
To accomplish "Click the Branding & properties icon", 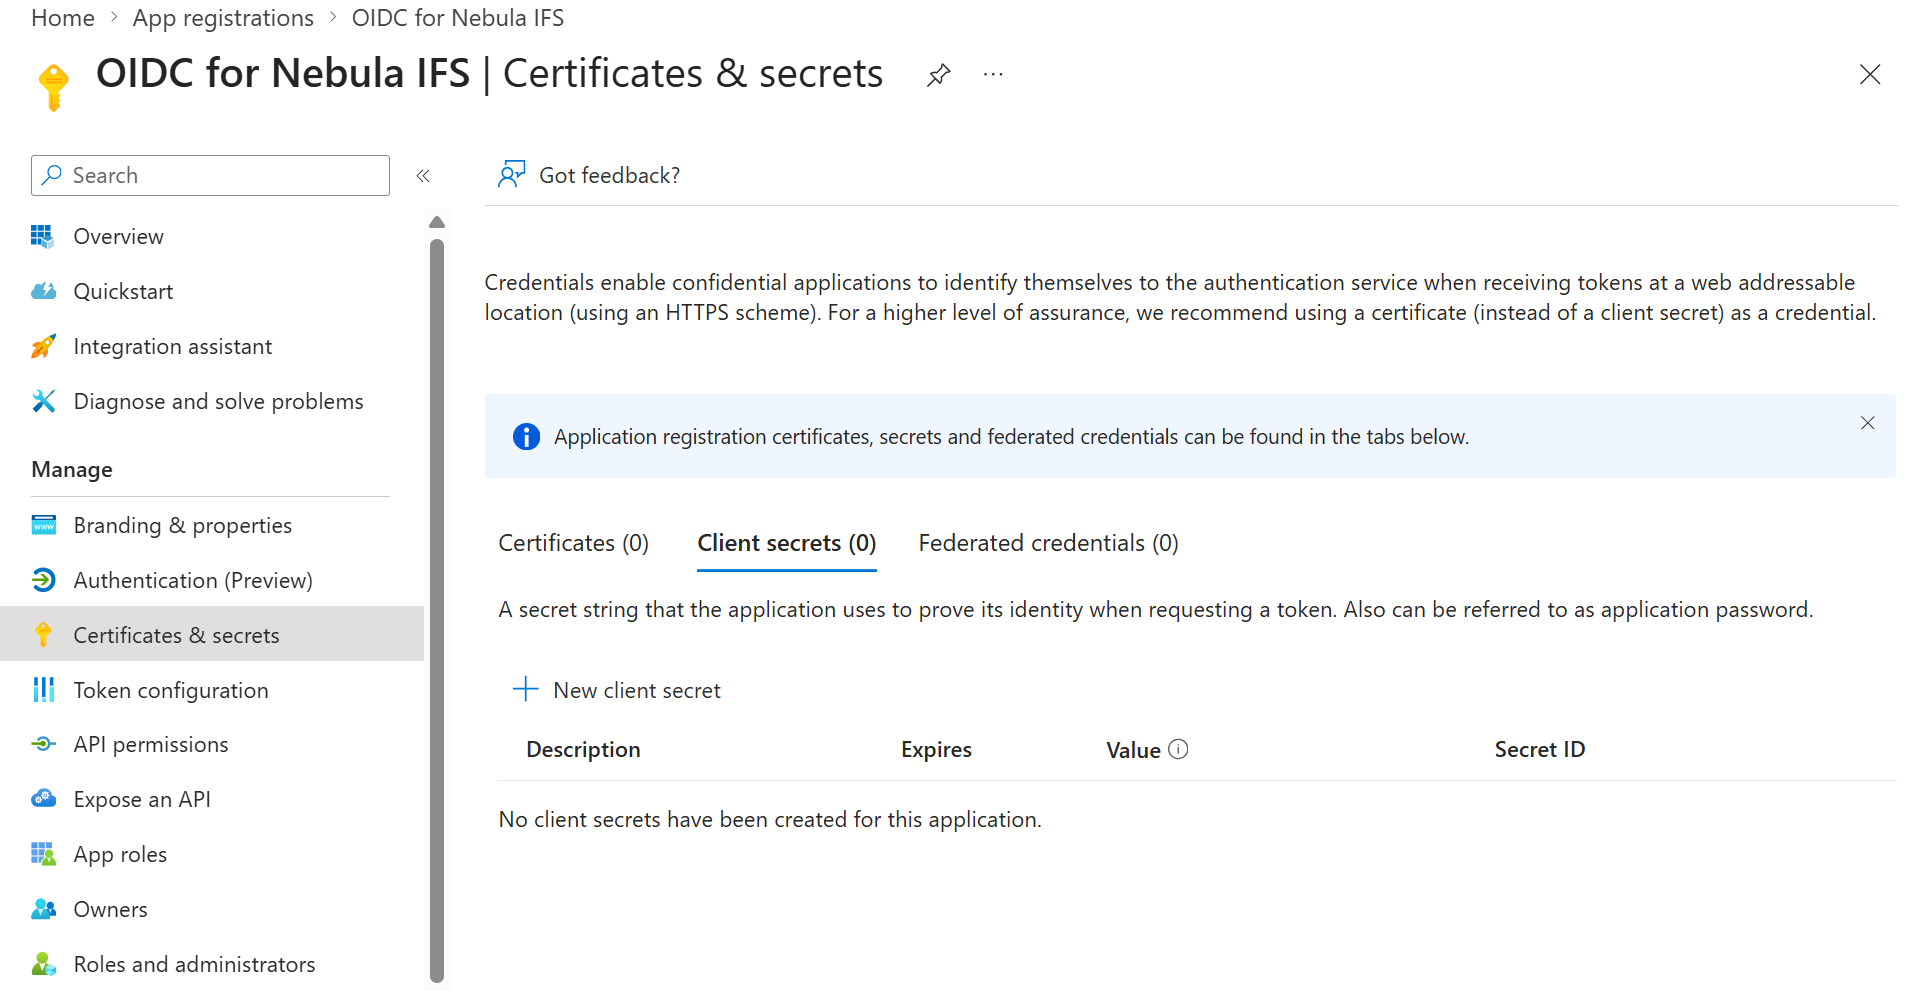I will click(43, 525).
